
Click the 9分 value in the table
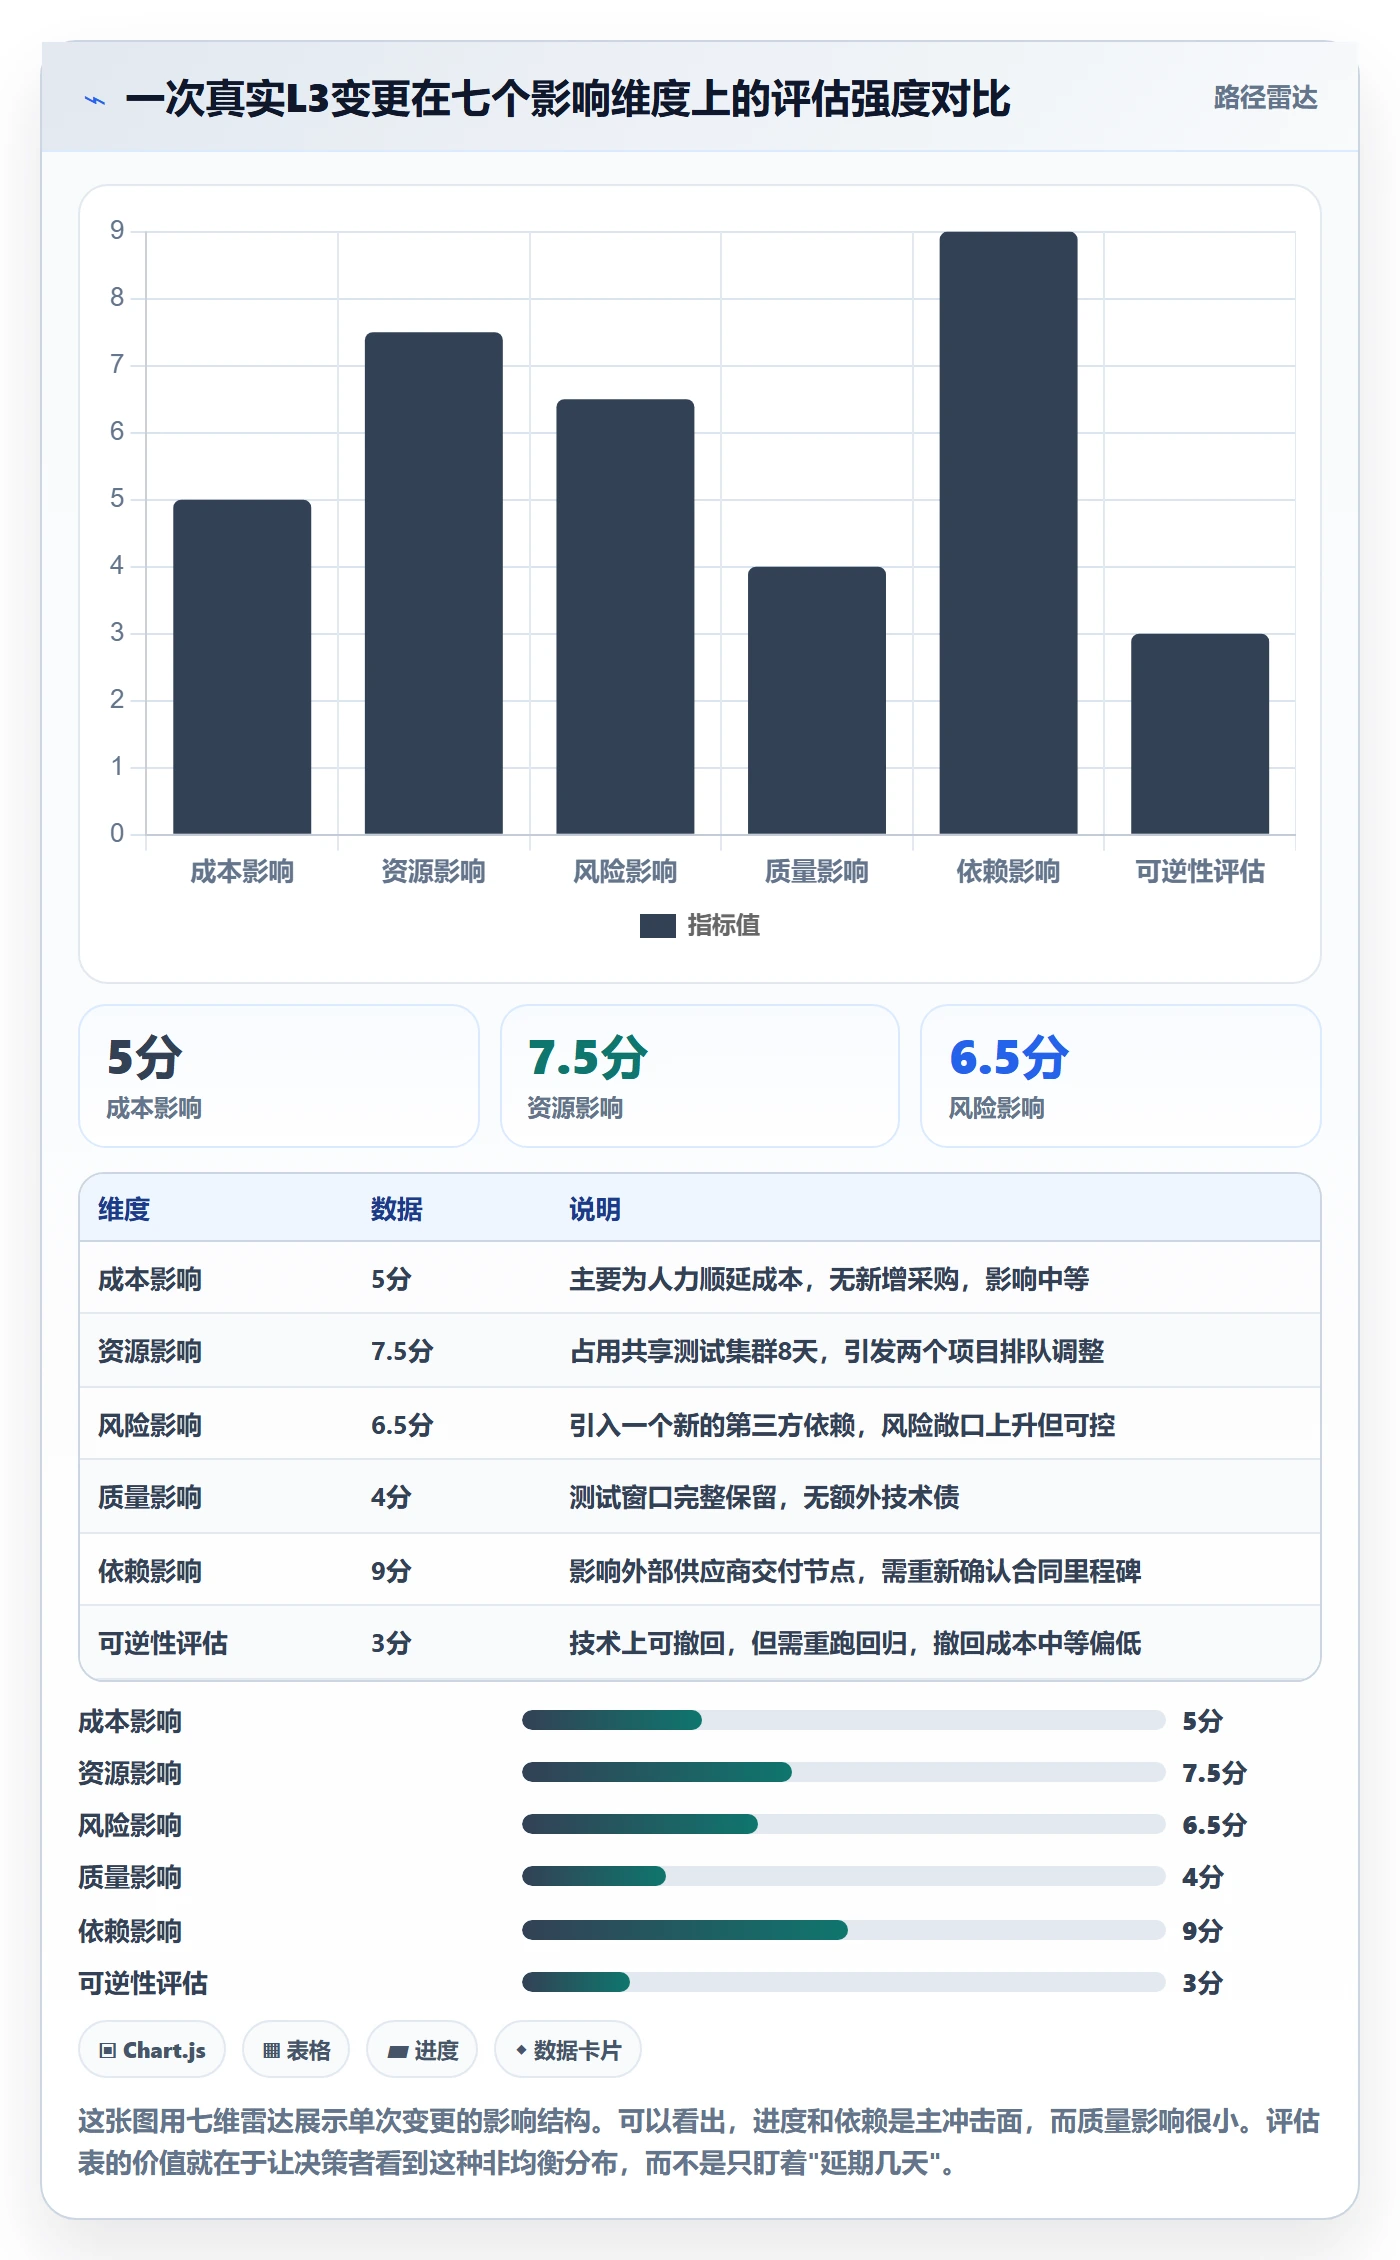[x=391, y=1571]
